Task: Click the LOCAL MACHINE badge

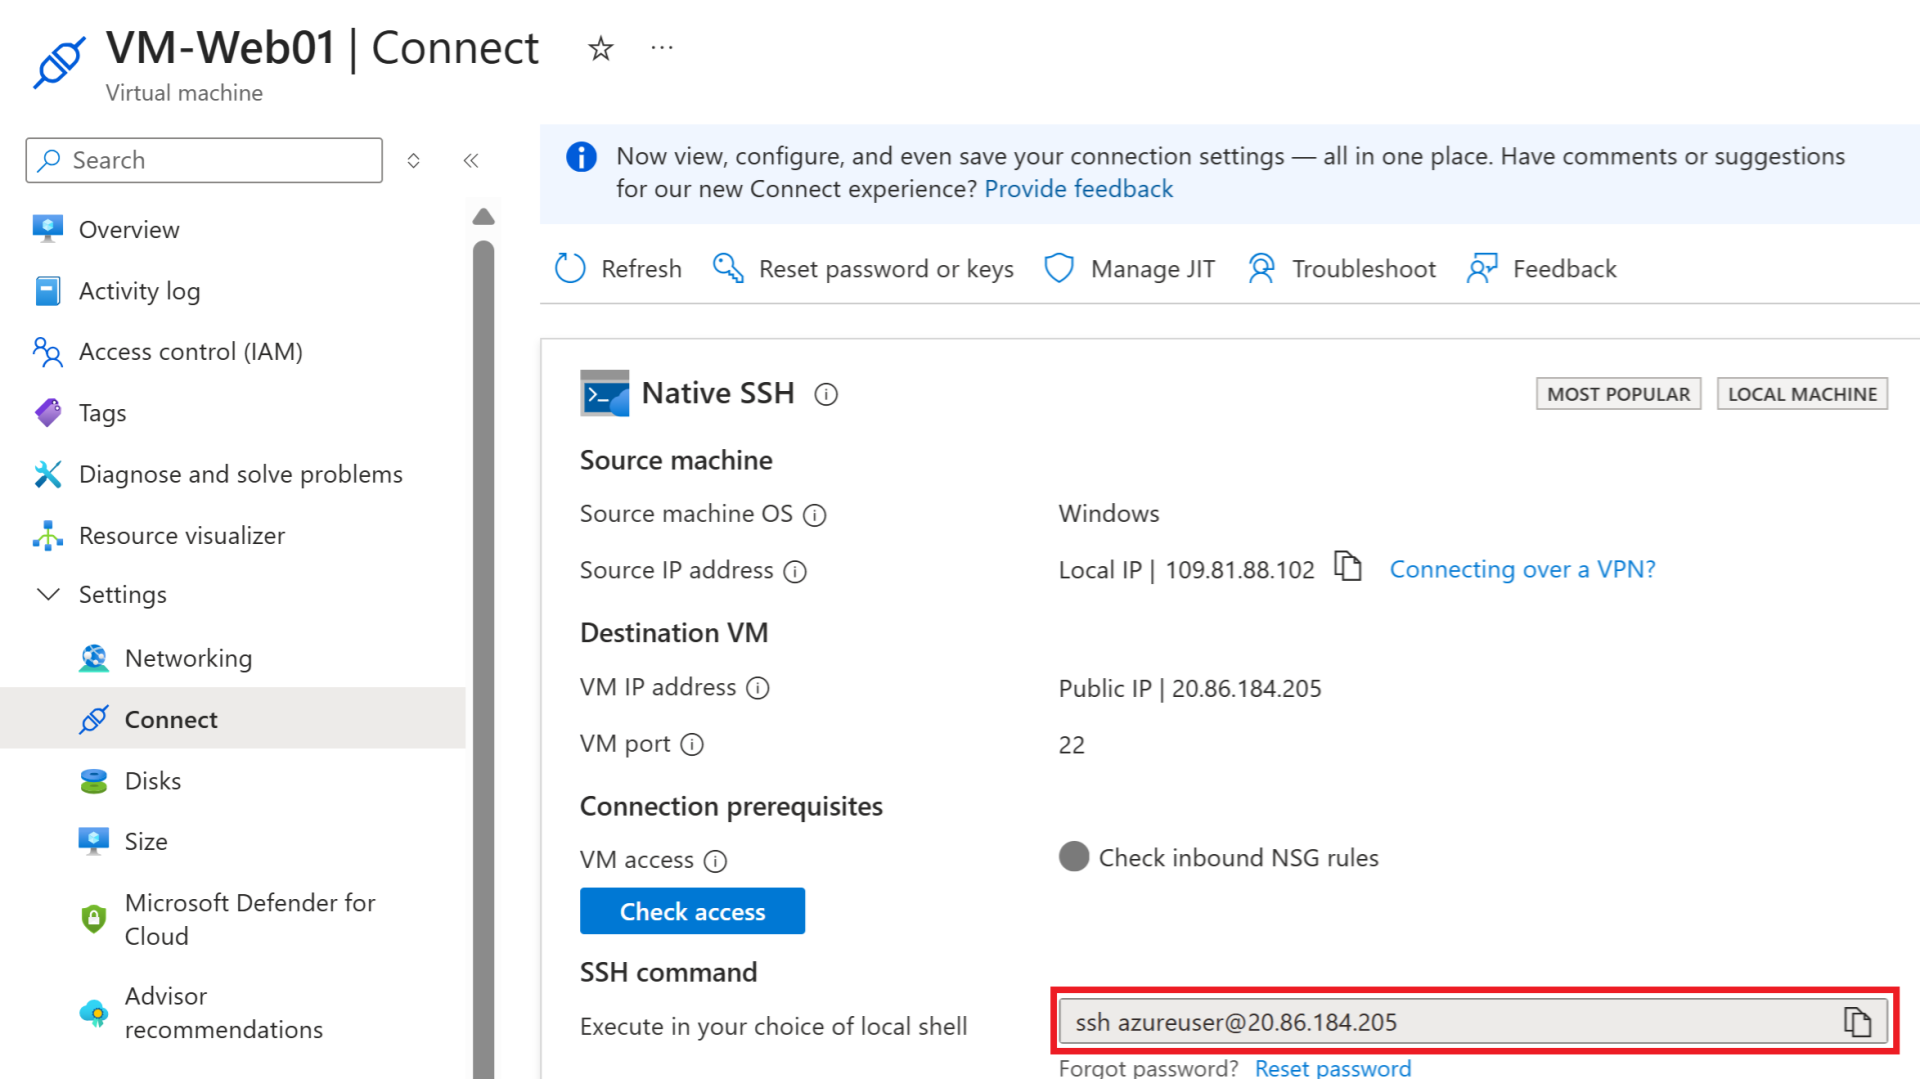Action: 1802,394
